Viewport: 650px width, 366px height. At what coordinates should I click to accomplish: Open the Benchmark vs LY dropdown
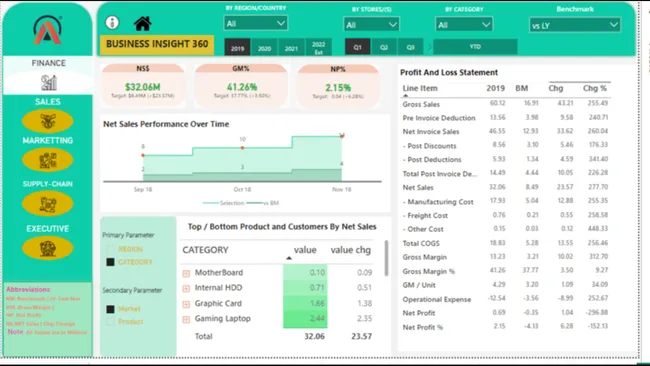pos(575,25)
